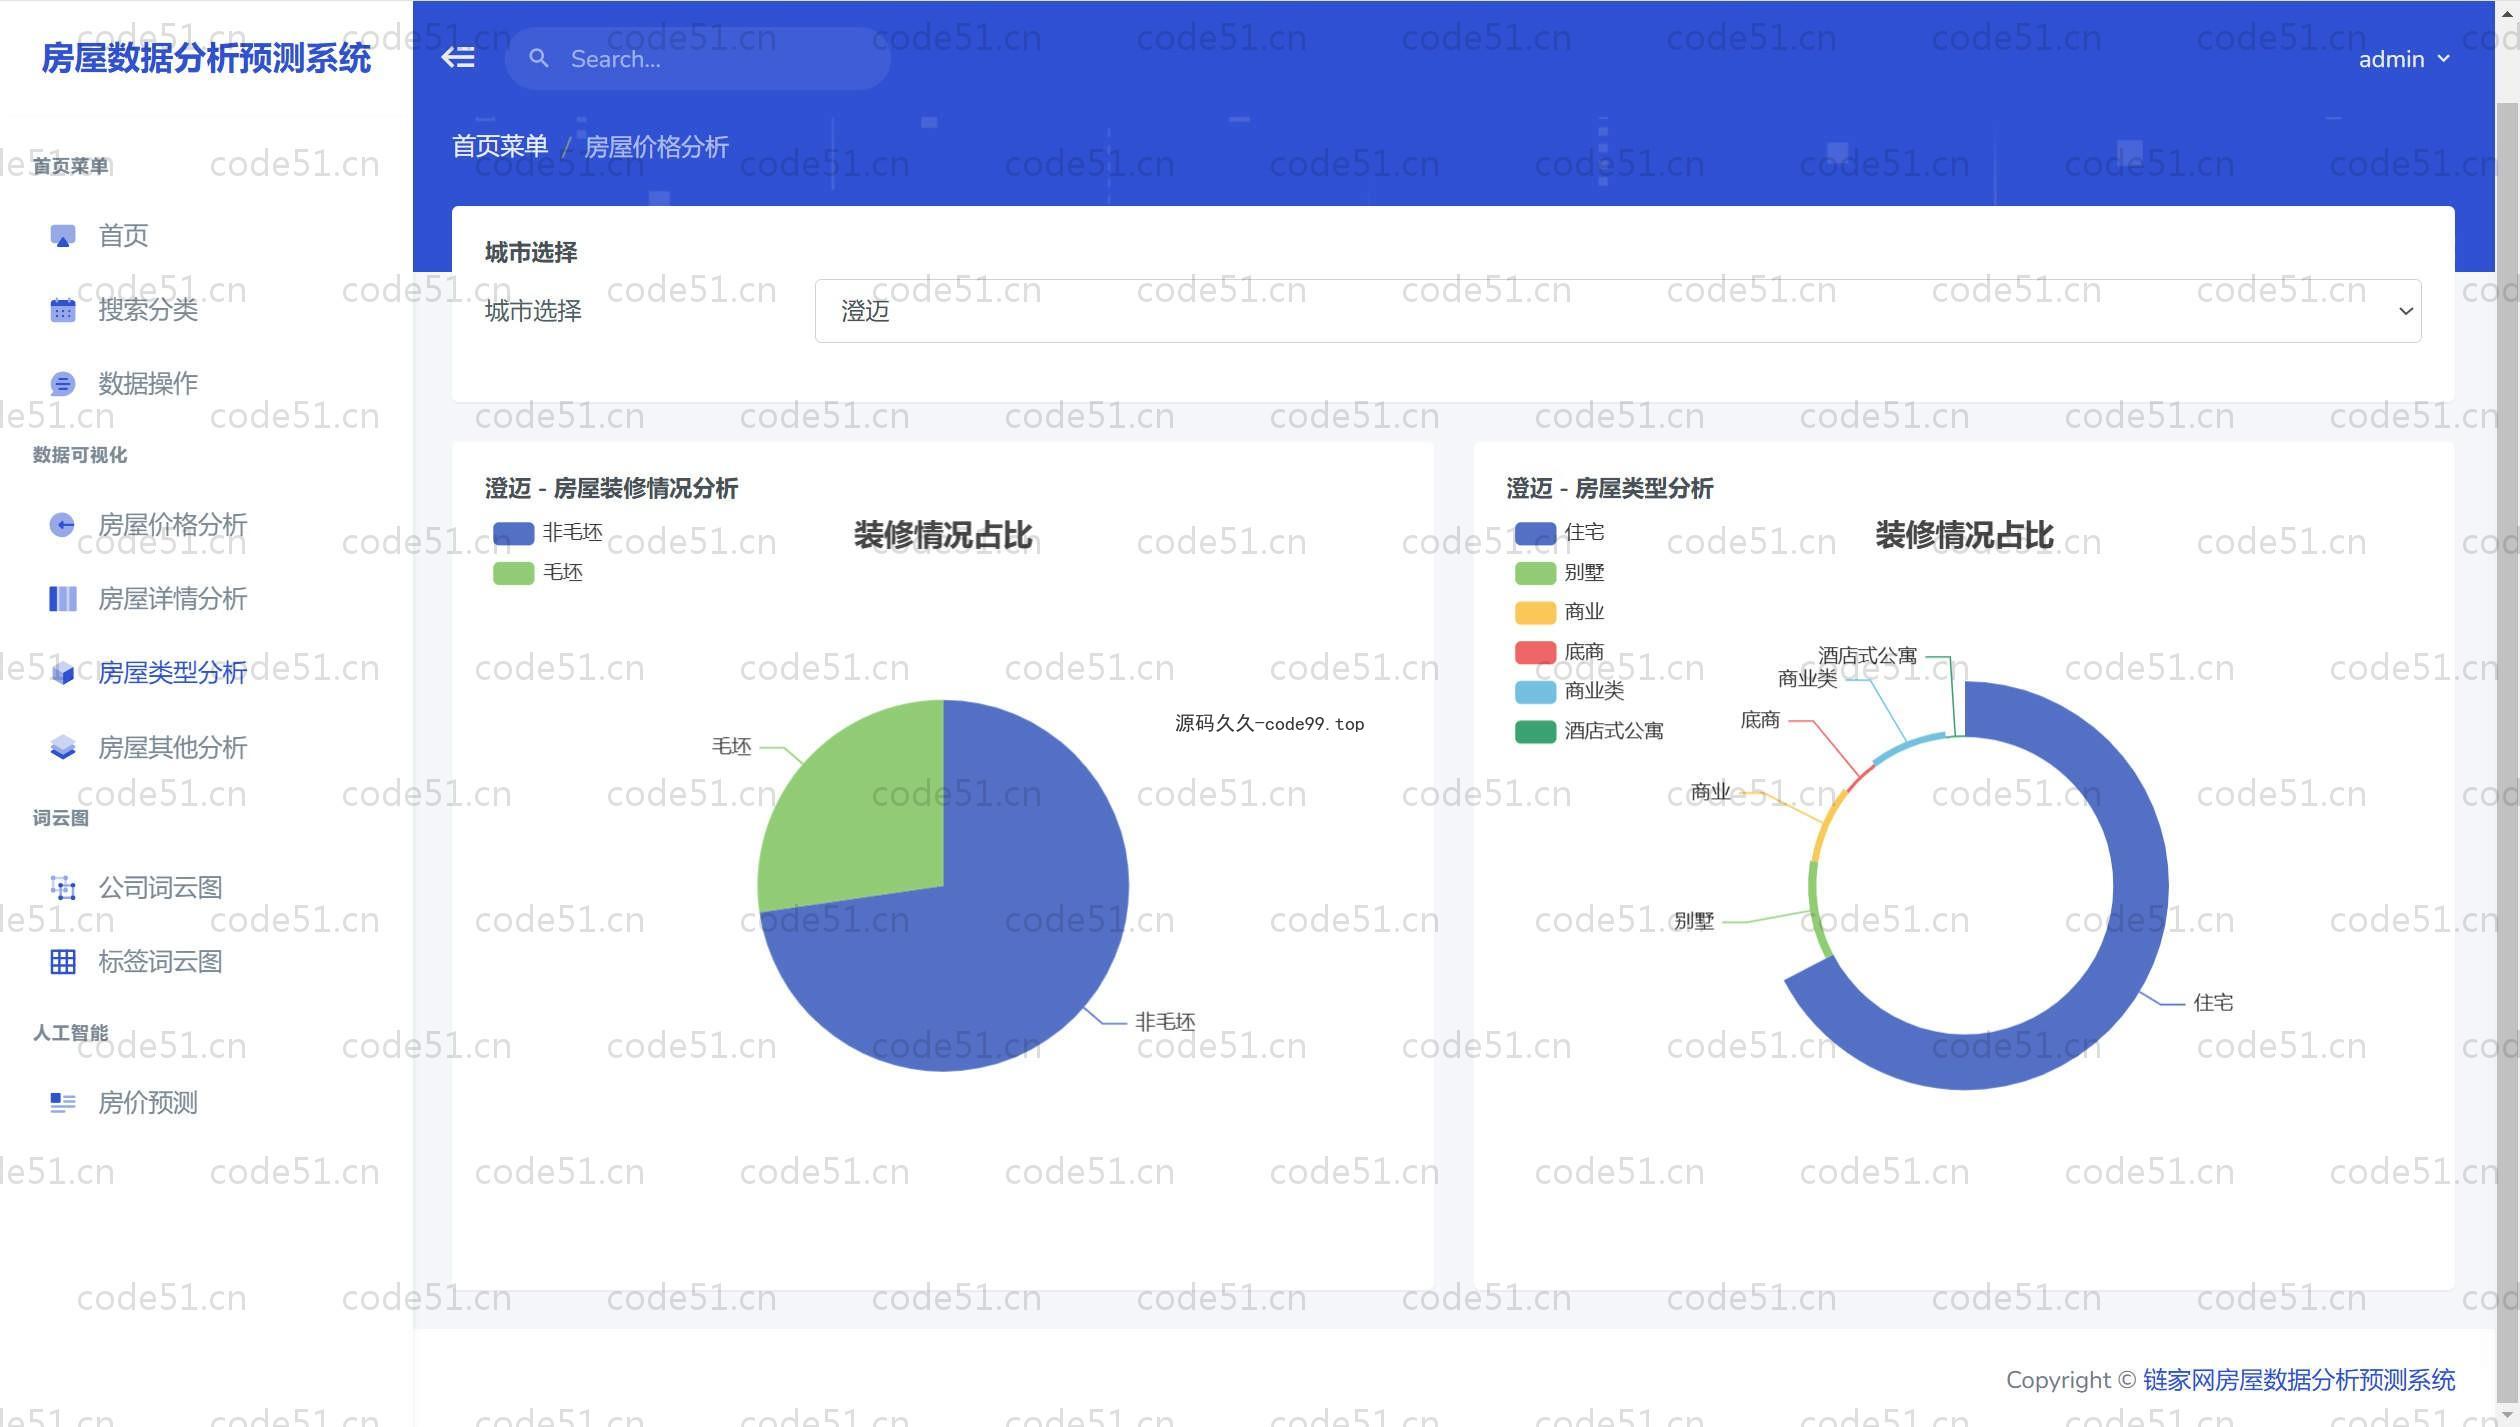
Task: Click the 首页菜单 breadcrumb link
Action: coord(500,146)
